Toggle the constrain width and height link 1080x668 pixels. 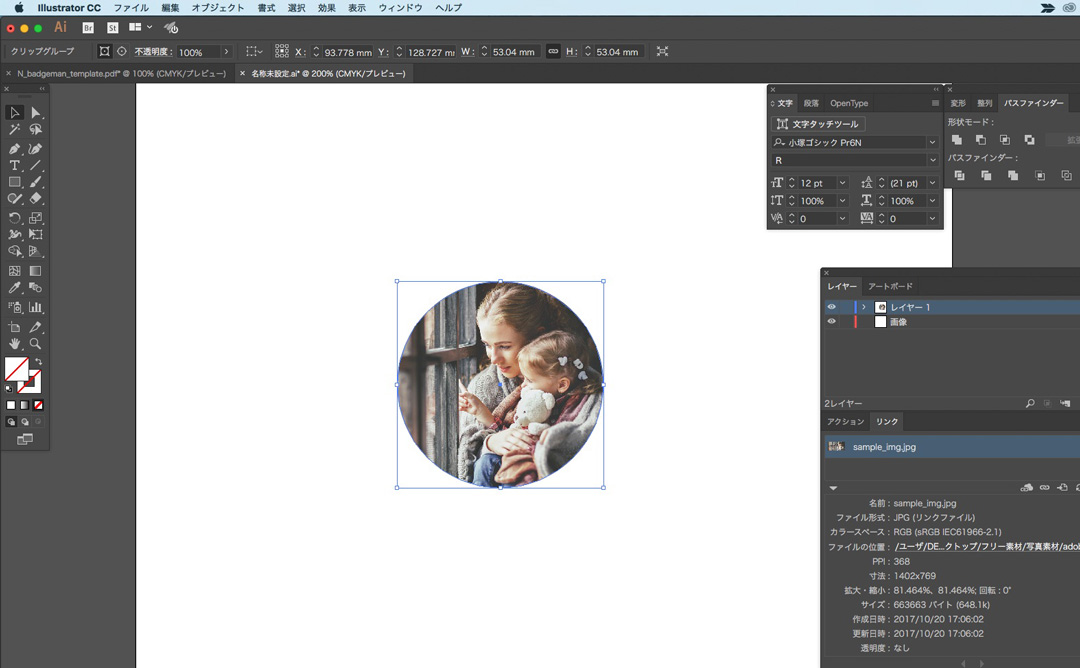(553, 52)
